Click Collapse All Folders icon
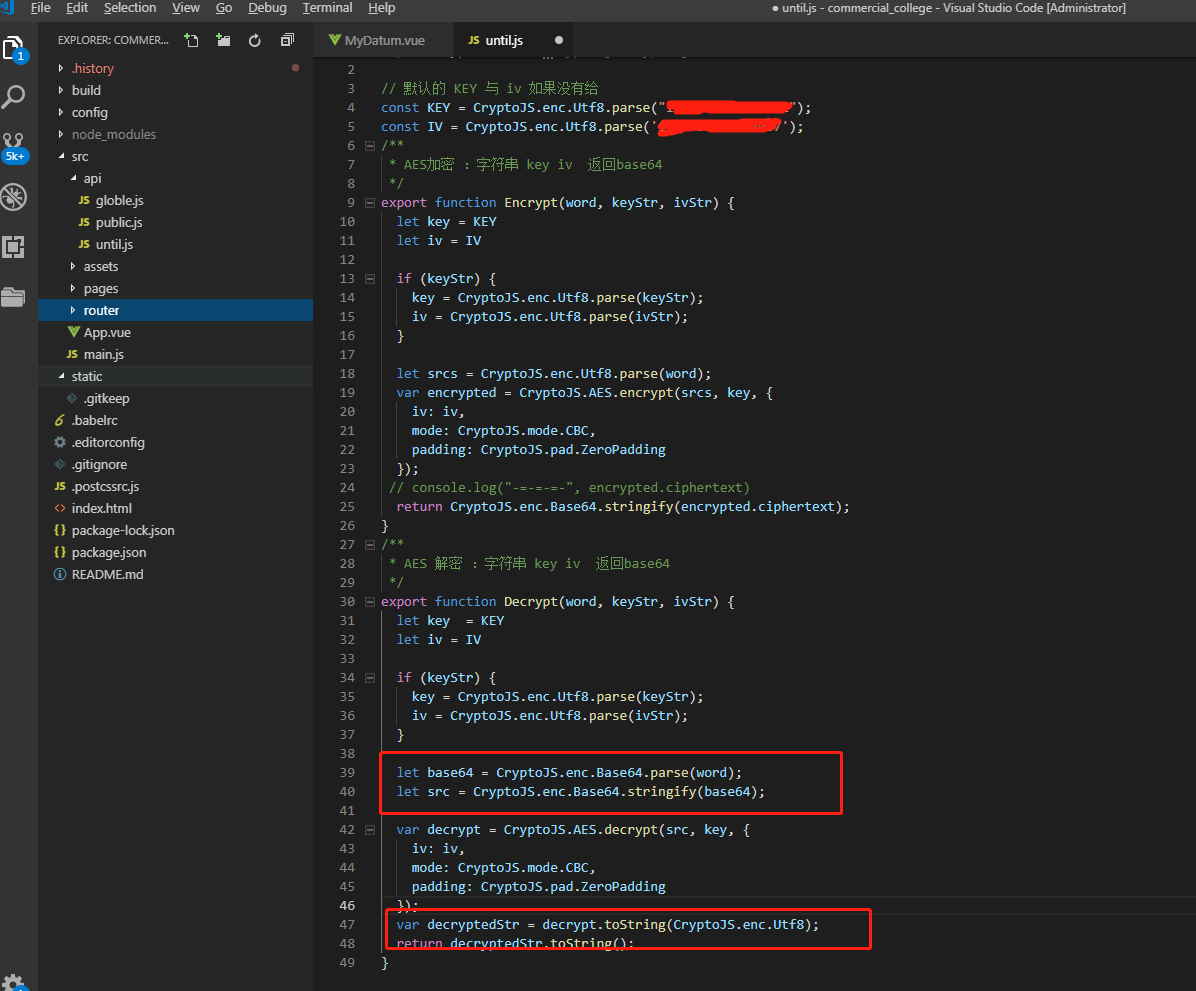 [287, 40]
